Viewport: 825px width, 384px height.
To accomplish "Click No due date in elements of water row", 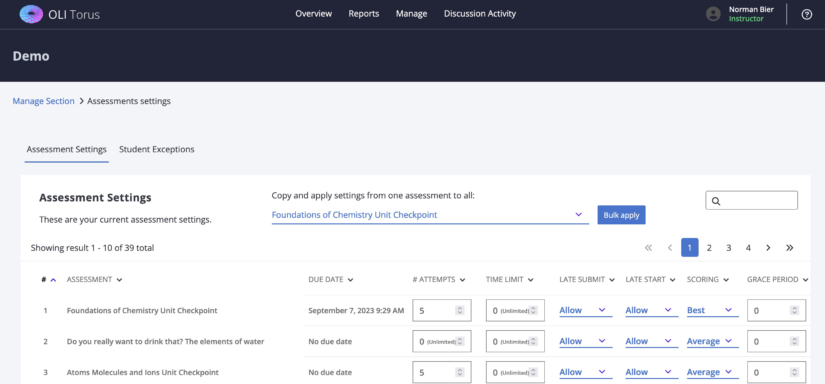I will 330,341.
